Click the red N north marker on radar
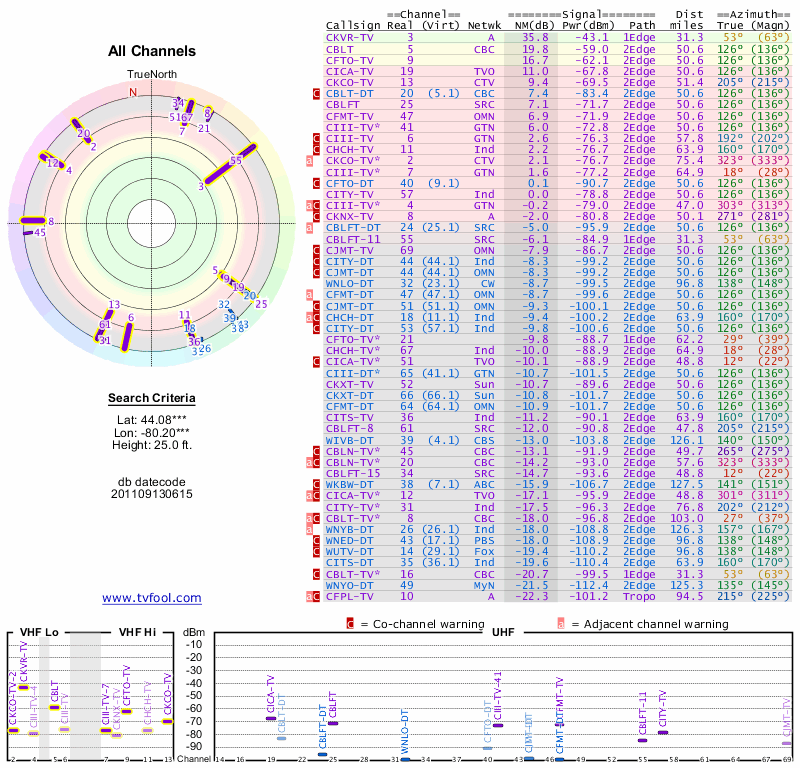The height and width of the screenshot is (768, 800). tap(133, 92)
